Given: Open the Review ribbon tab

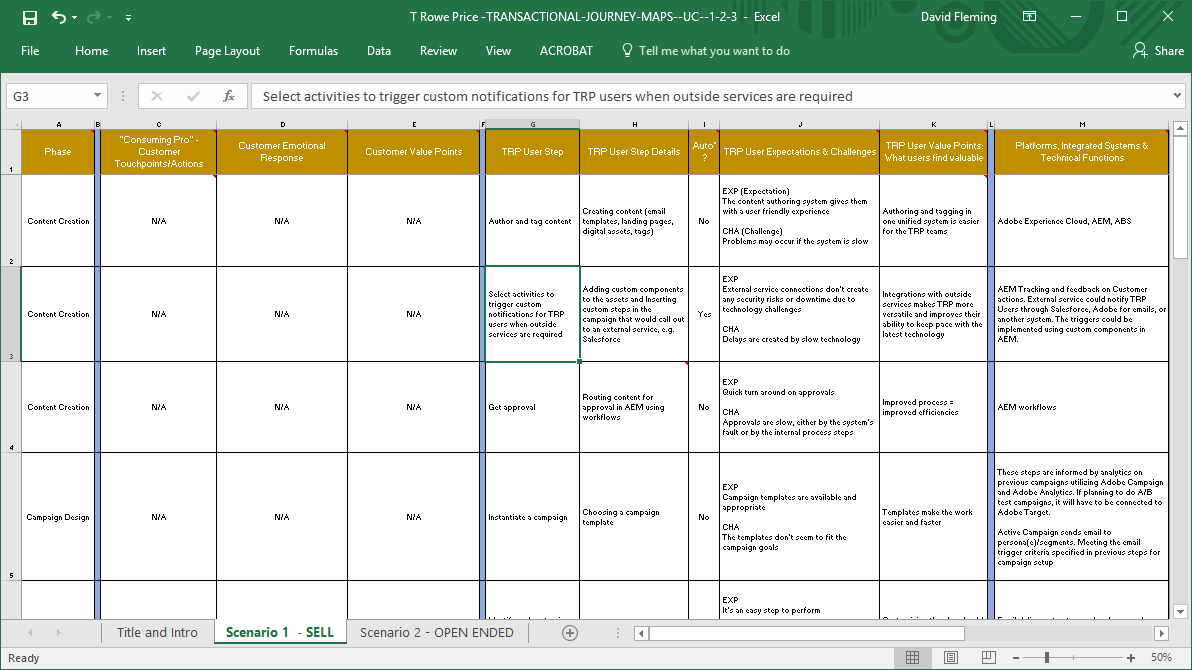Looking at the screenshot, I should coord(438,51).
